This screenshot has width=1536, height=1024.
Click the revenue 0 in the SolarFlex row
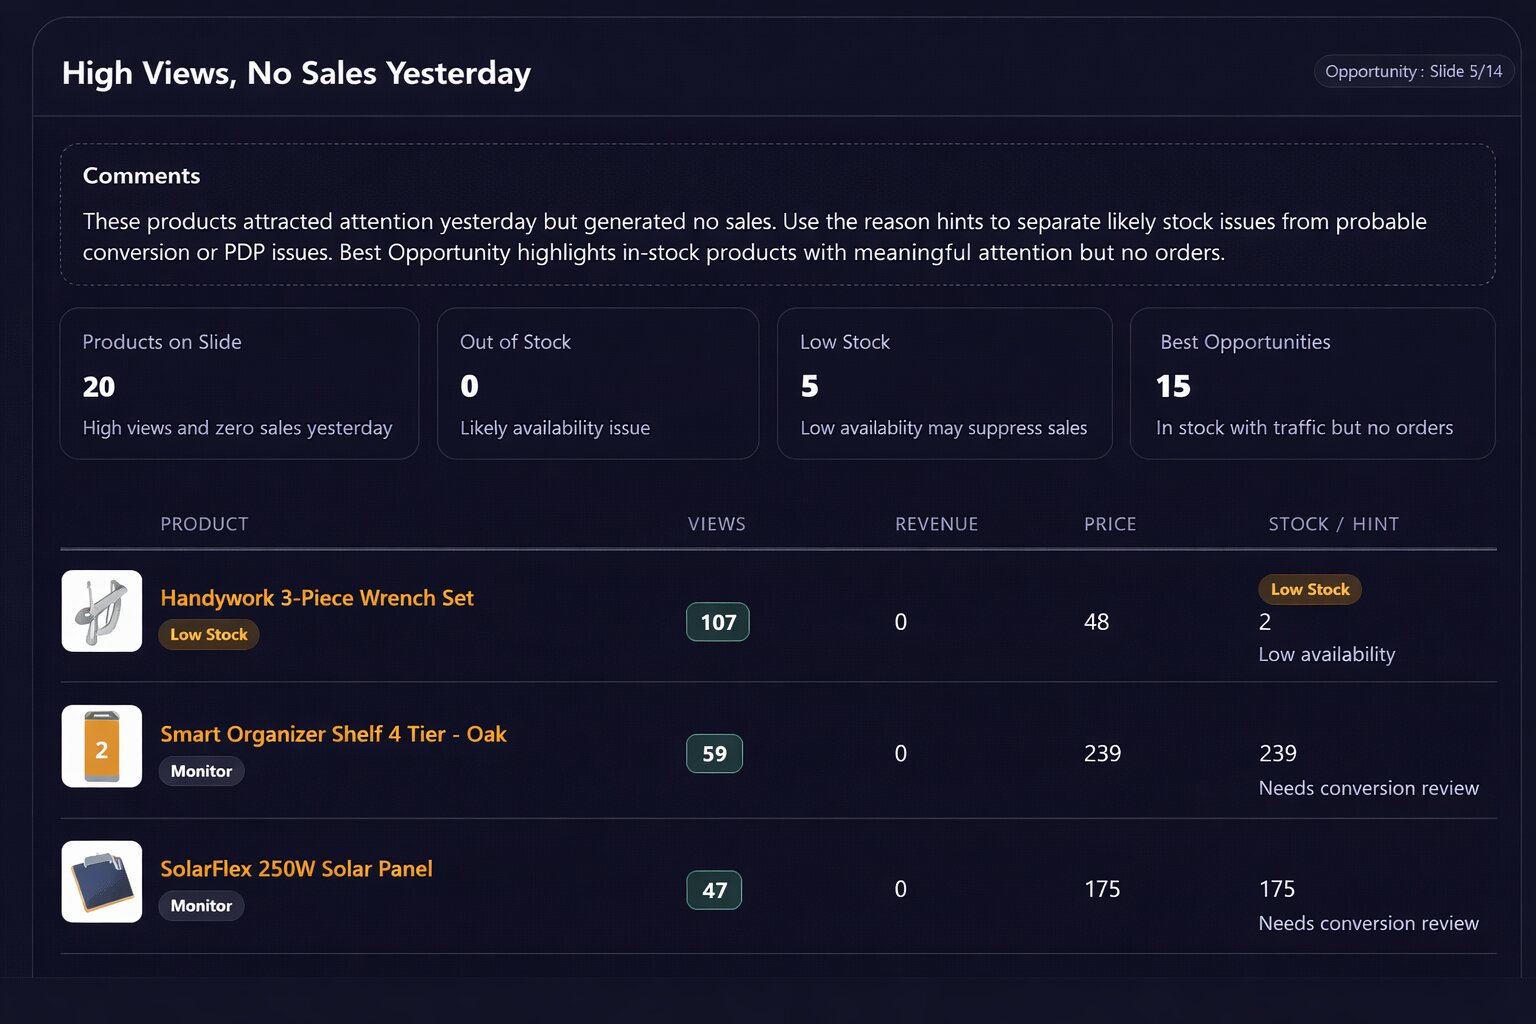point(900,889)
